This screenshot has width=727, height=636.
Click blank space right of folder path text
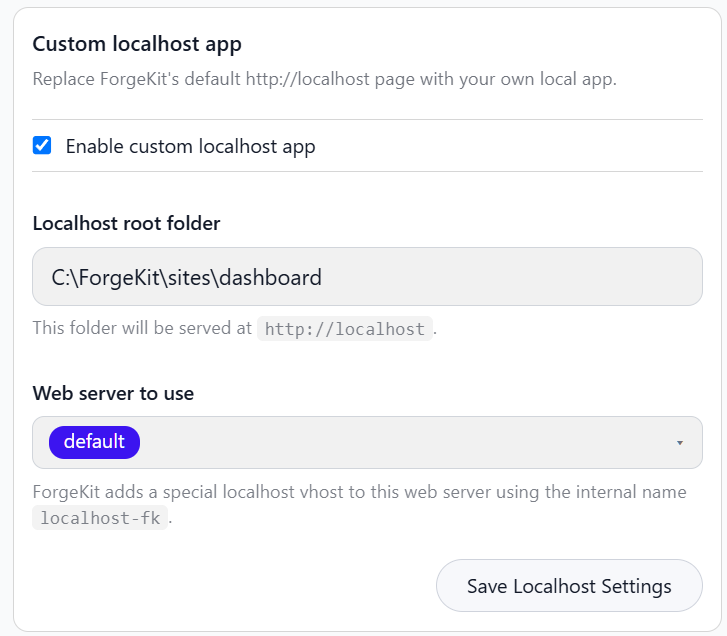[x=510, y=277]
